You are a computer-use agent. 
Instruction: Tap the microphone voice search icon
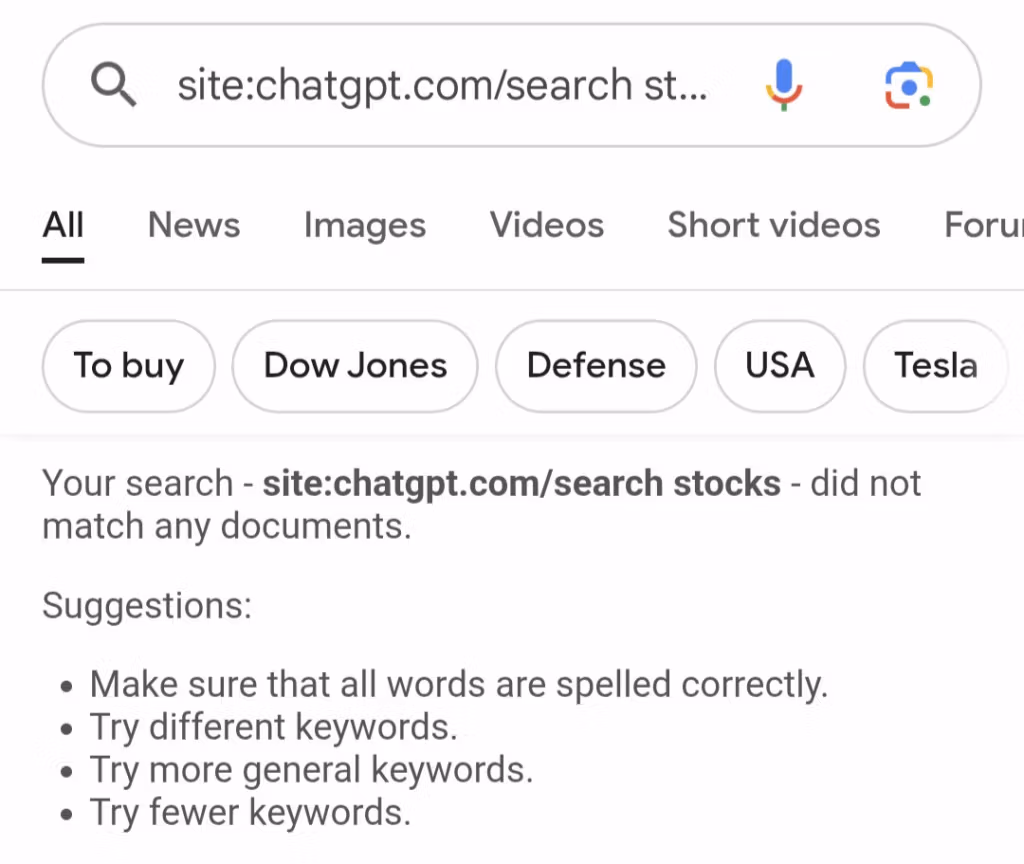click(785, 84)
